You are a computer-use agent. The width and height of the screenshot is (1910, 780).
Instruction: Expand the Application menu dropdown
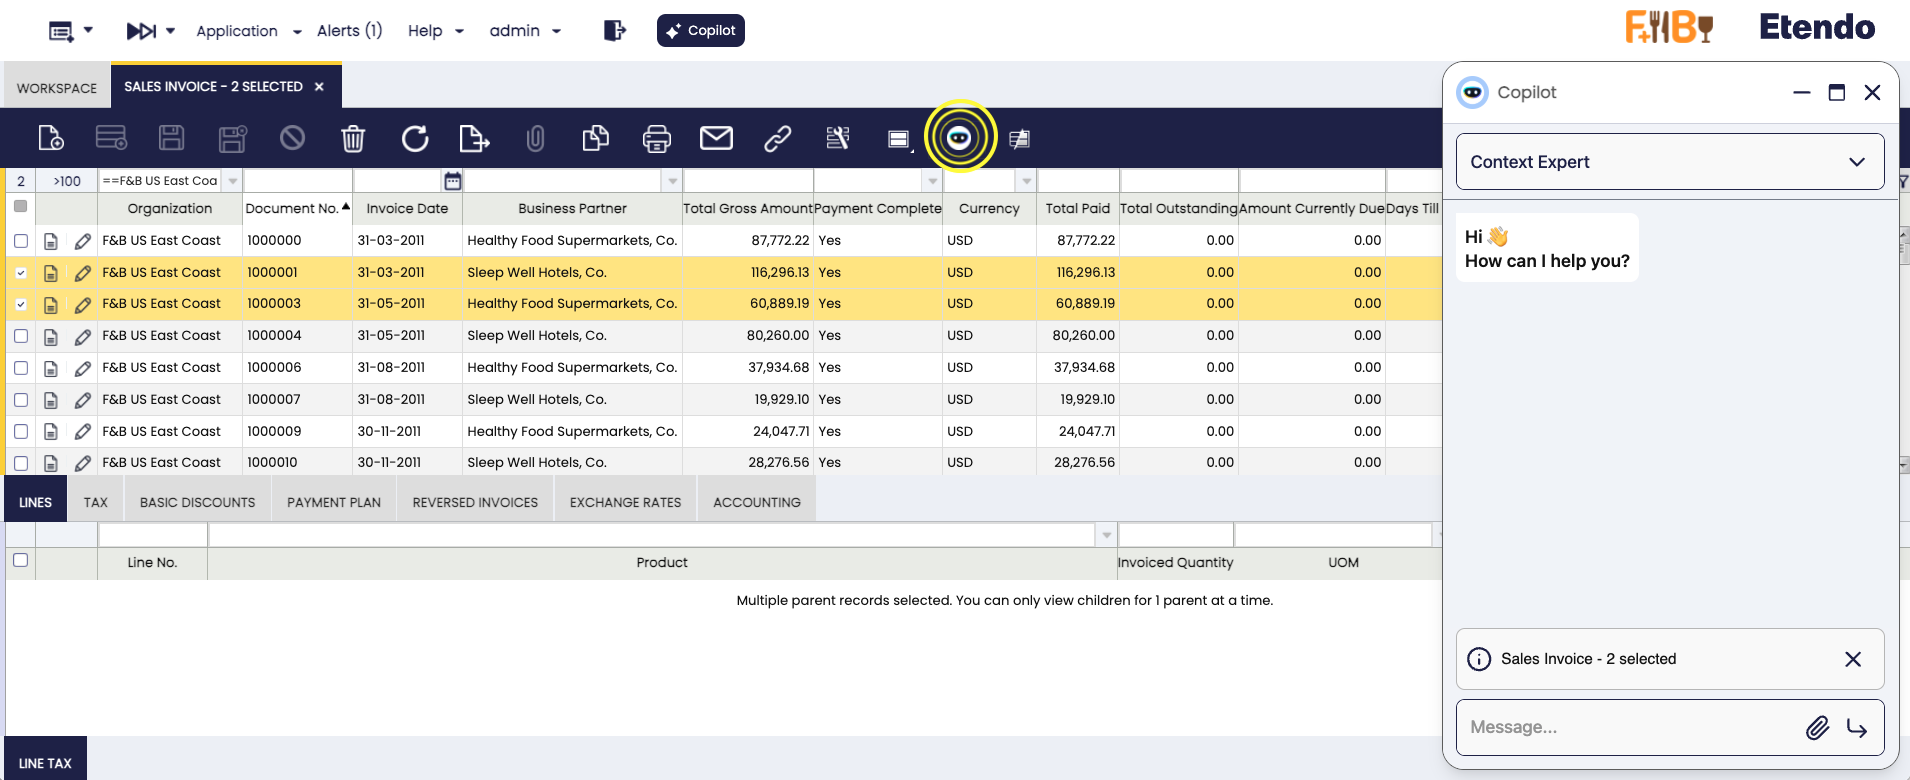tap(249, 31)
